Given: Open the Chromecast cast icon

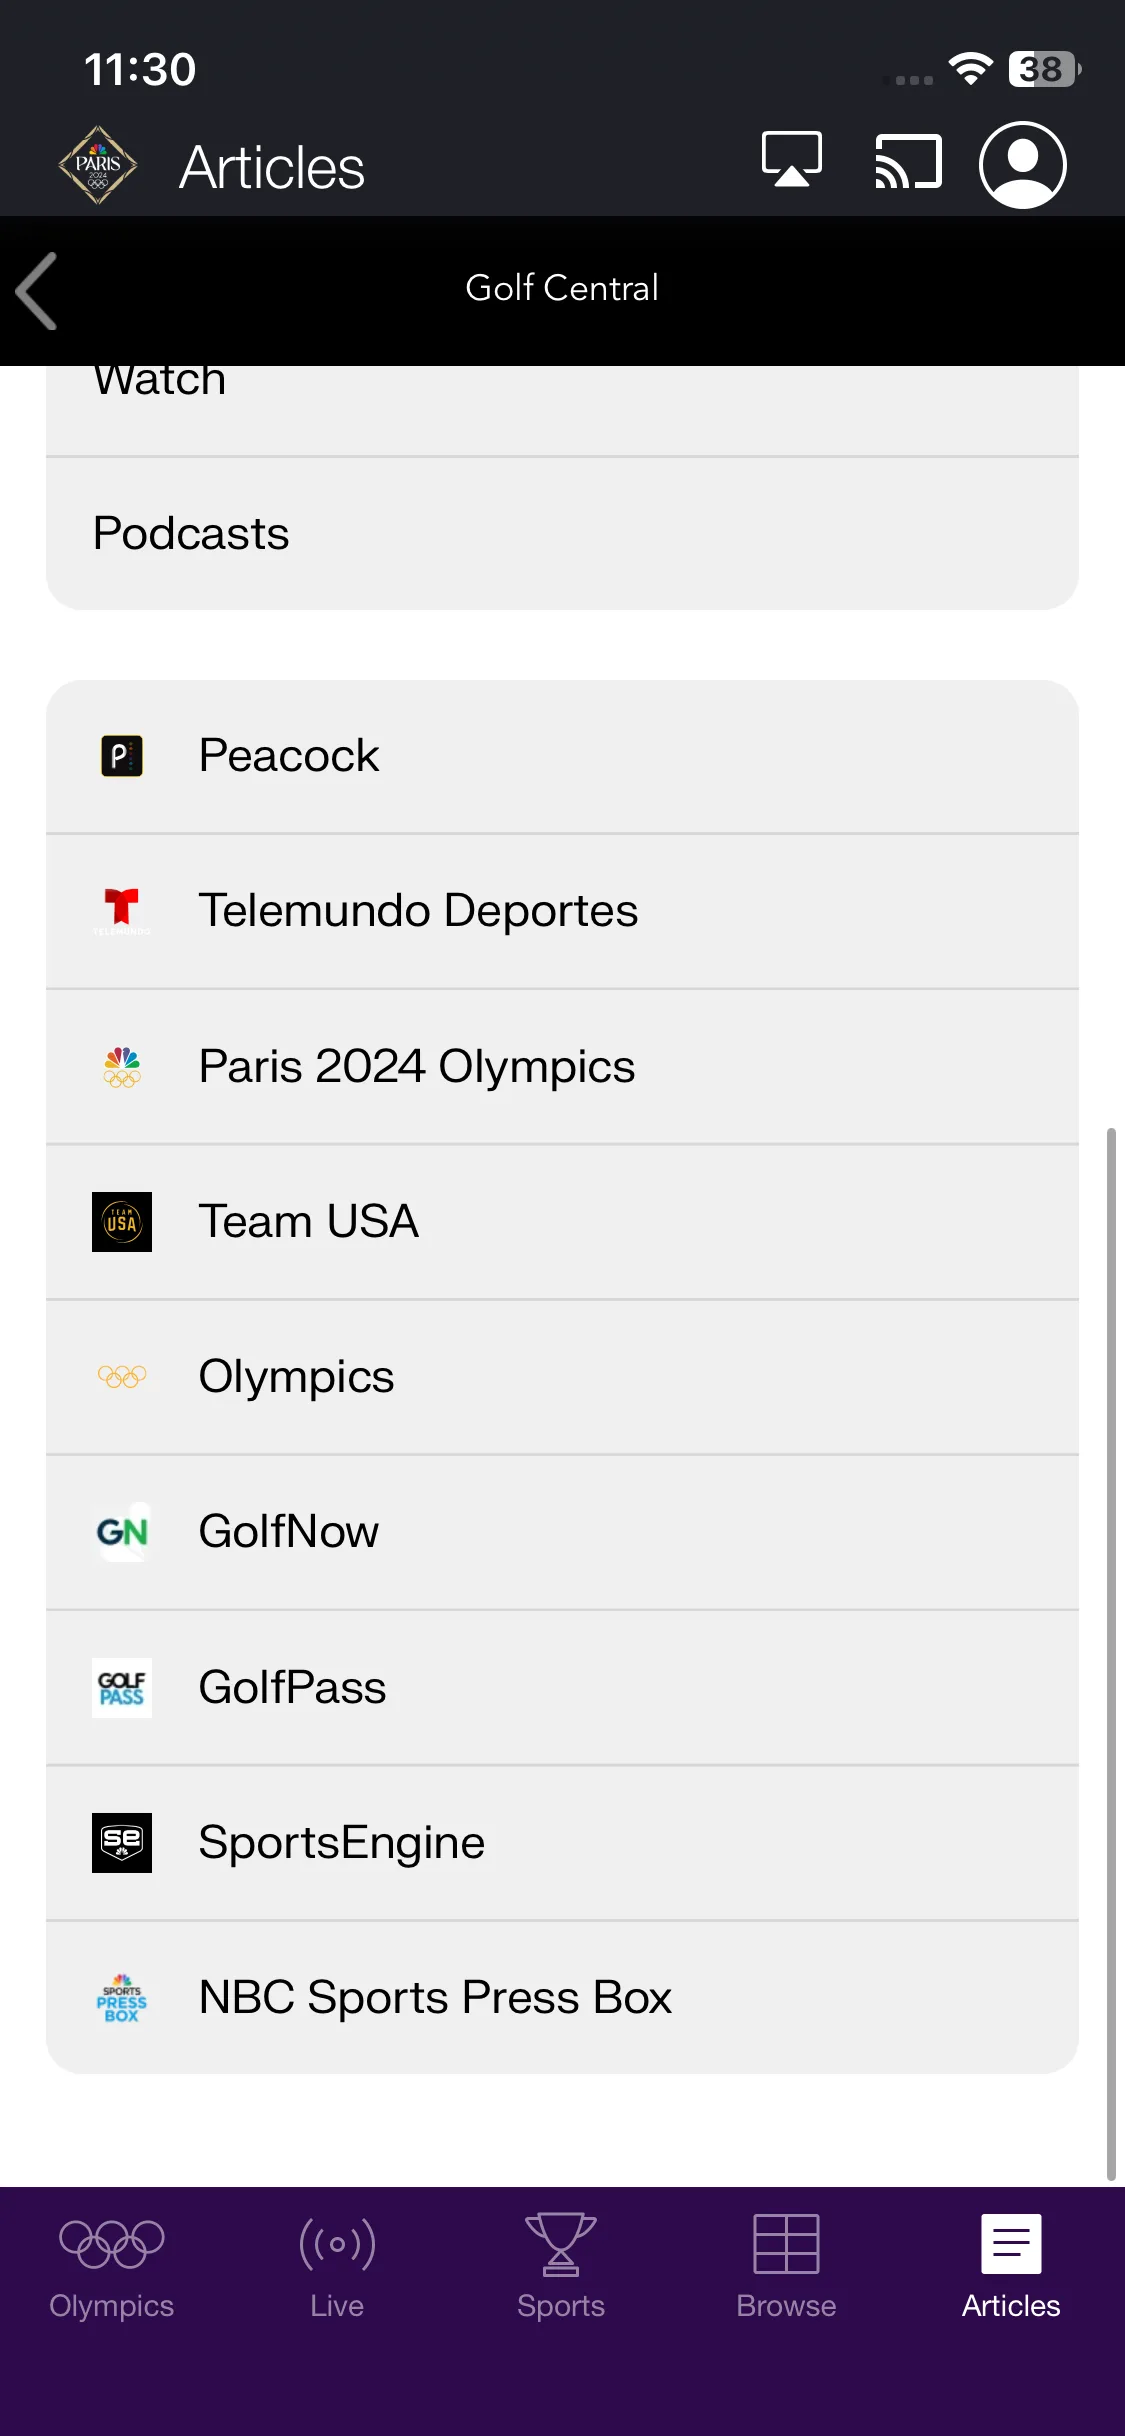Looking at the screenshot, I should 908,161.
